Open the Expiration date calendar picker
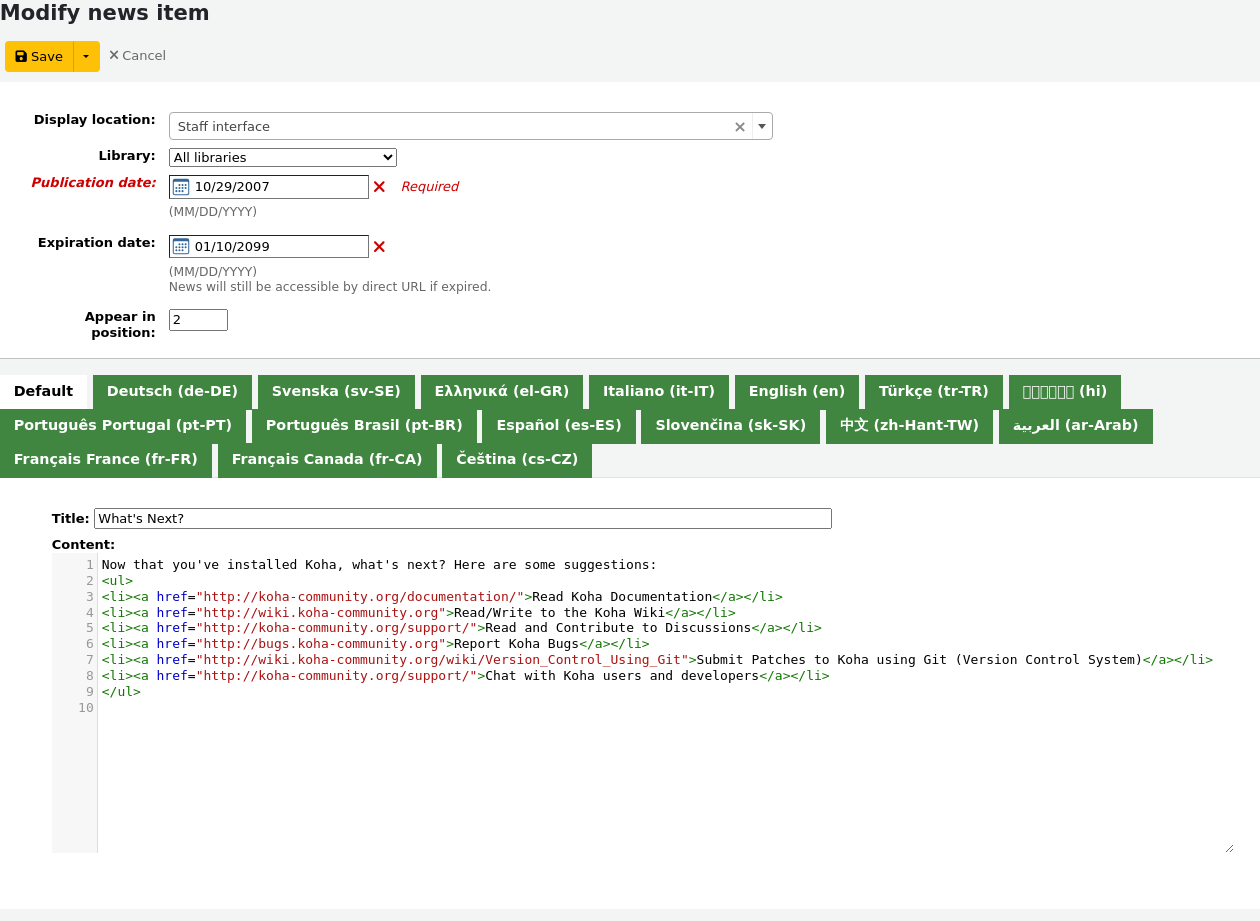The width and height of the screenshot is (1260, 921). click(182, 246)
